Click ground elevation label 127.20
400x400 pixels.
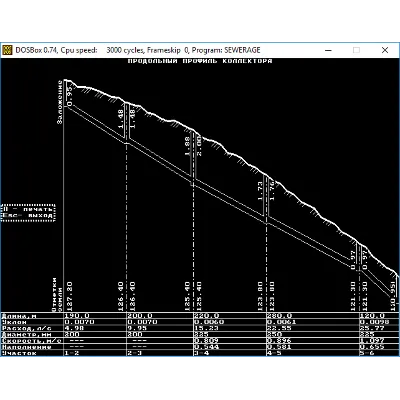click(70, 297)
